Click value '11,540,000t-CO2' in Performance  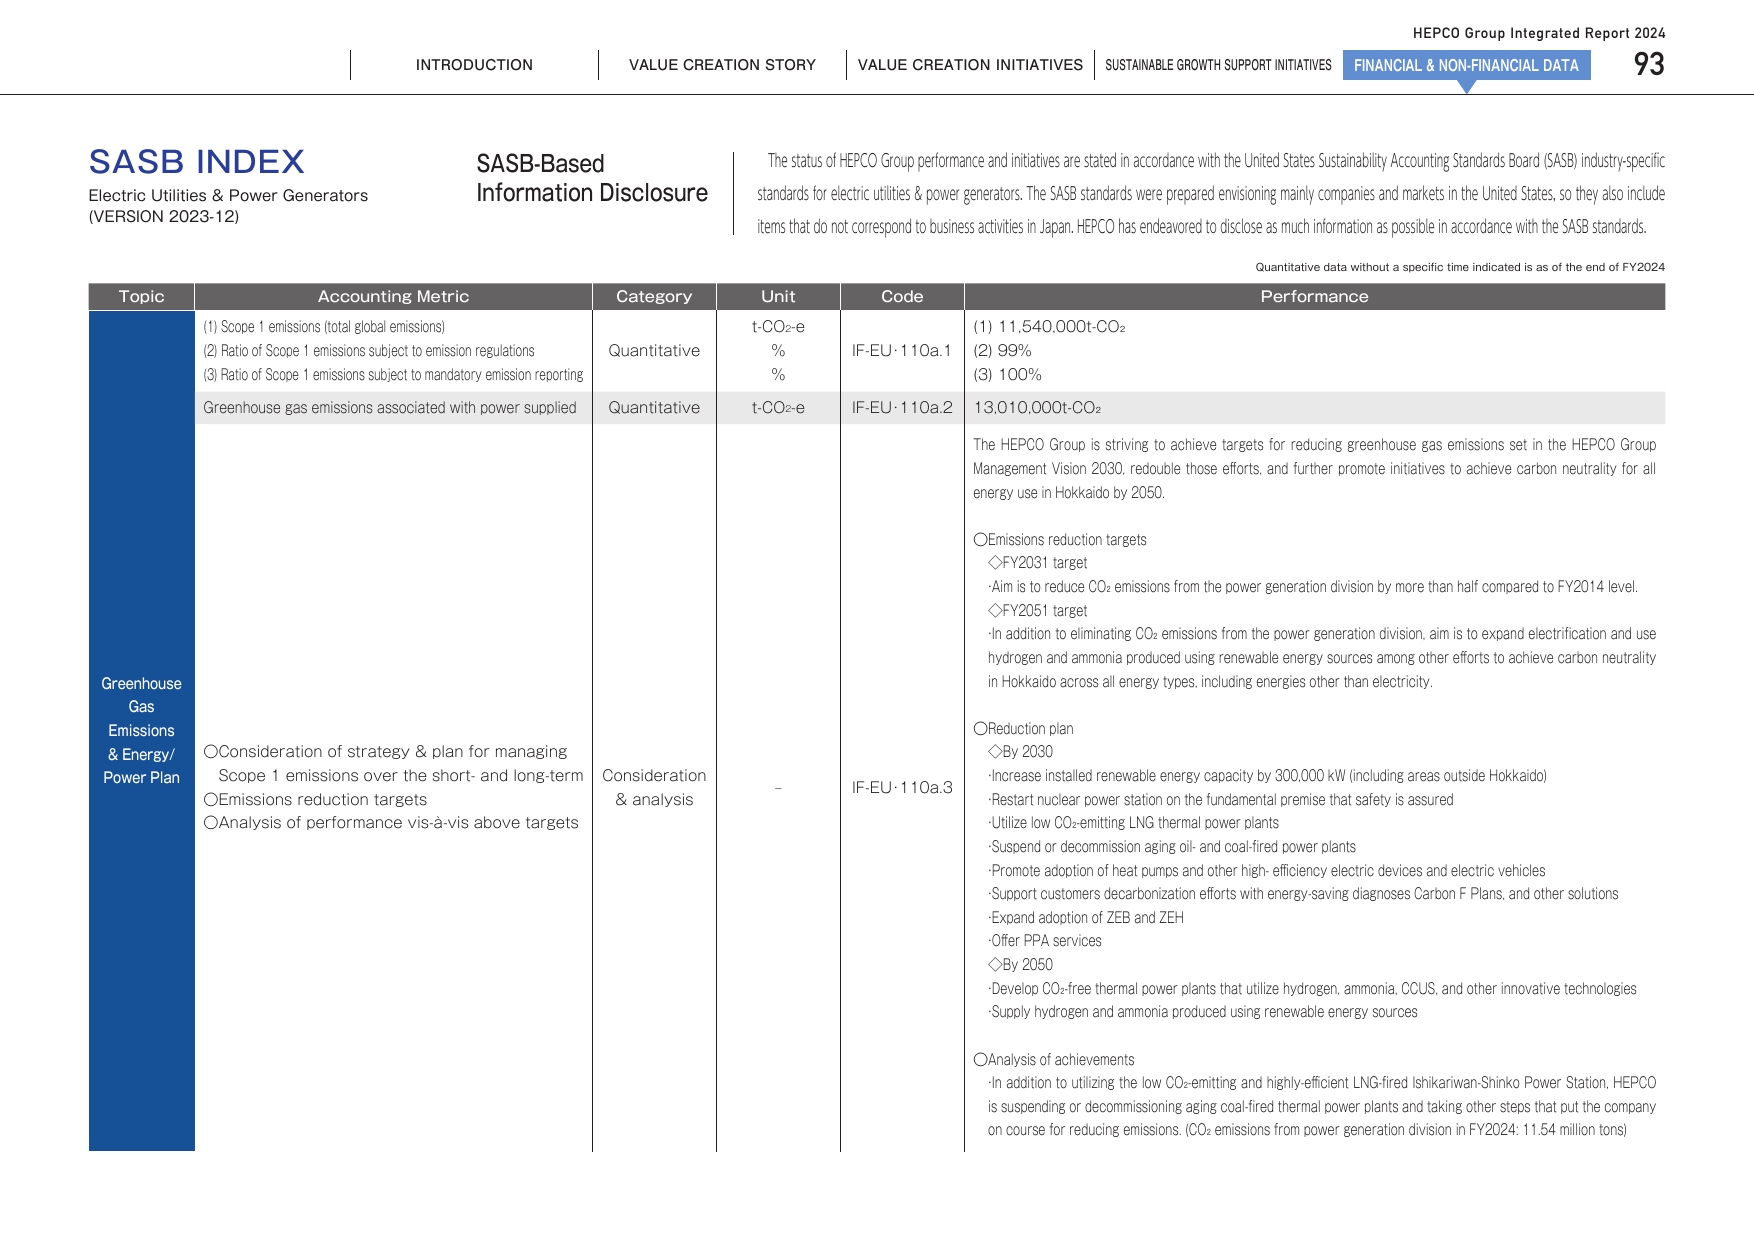1061,327
